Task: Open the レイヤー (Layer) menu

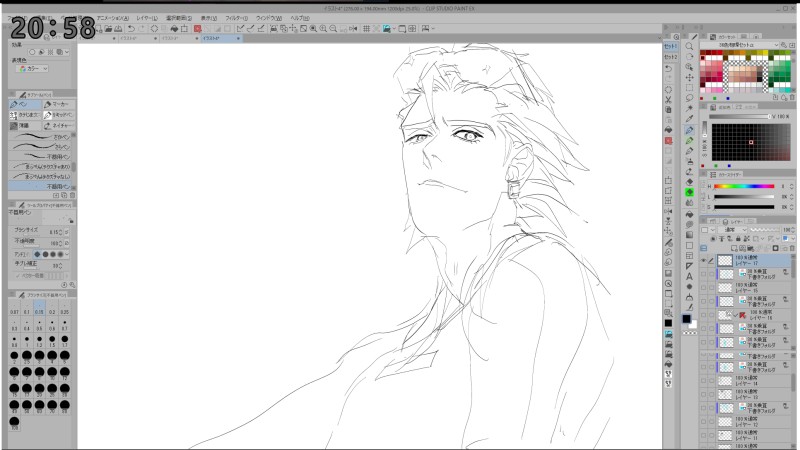Action: coord(146,17)
